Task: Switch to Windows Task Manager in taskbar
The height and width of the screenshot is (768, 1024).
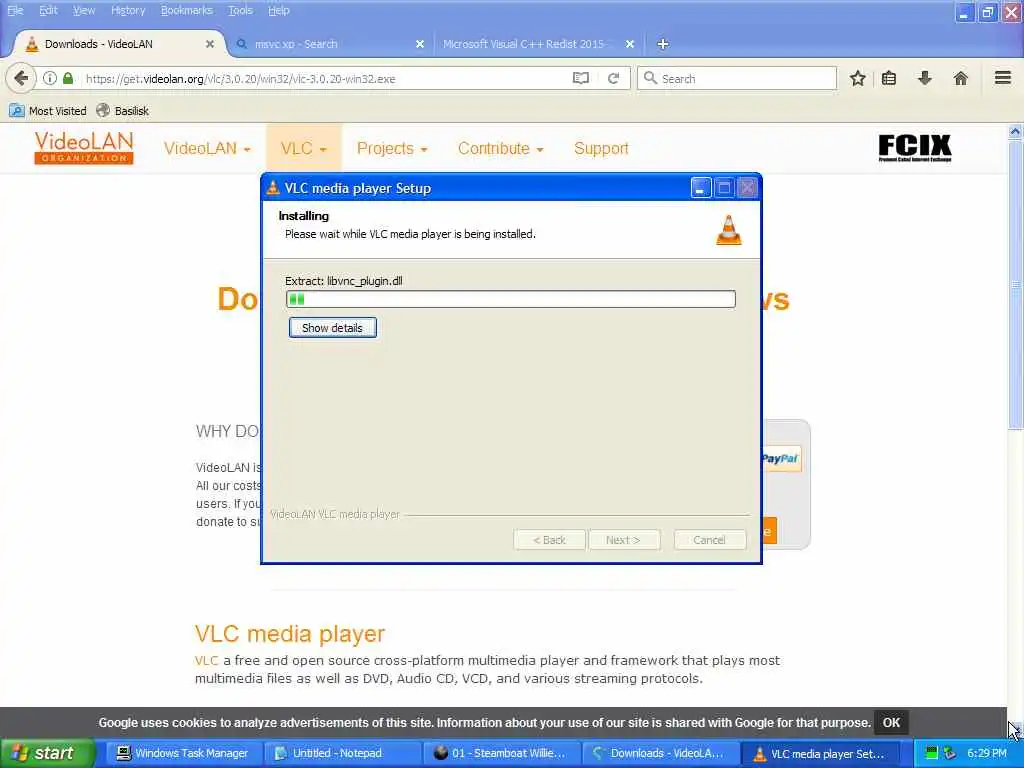Action: pos(184,753)
